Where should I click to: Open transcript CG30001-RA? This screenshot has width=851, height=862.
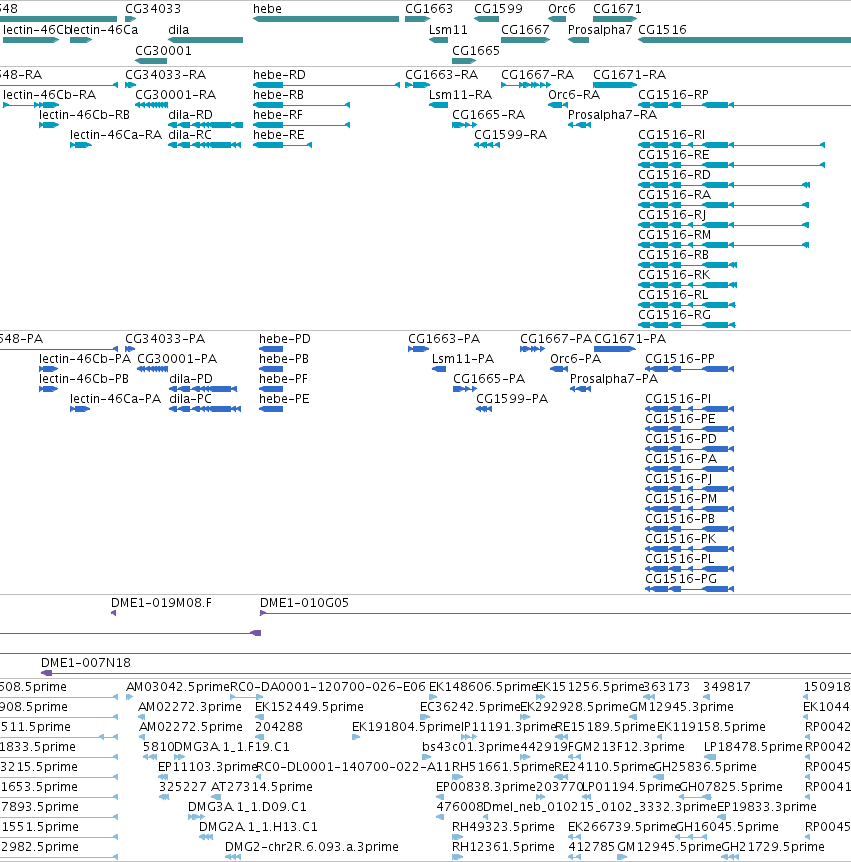click(176, 95)
